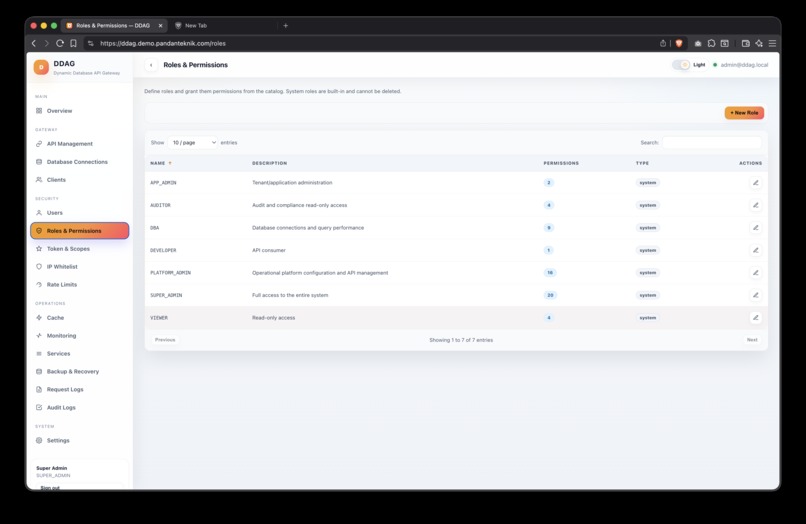Click the + New Role button
This screenshot has height=524, width=806.
(744, 113)
